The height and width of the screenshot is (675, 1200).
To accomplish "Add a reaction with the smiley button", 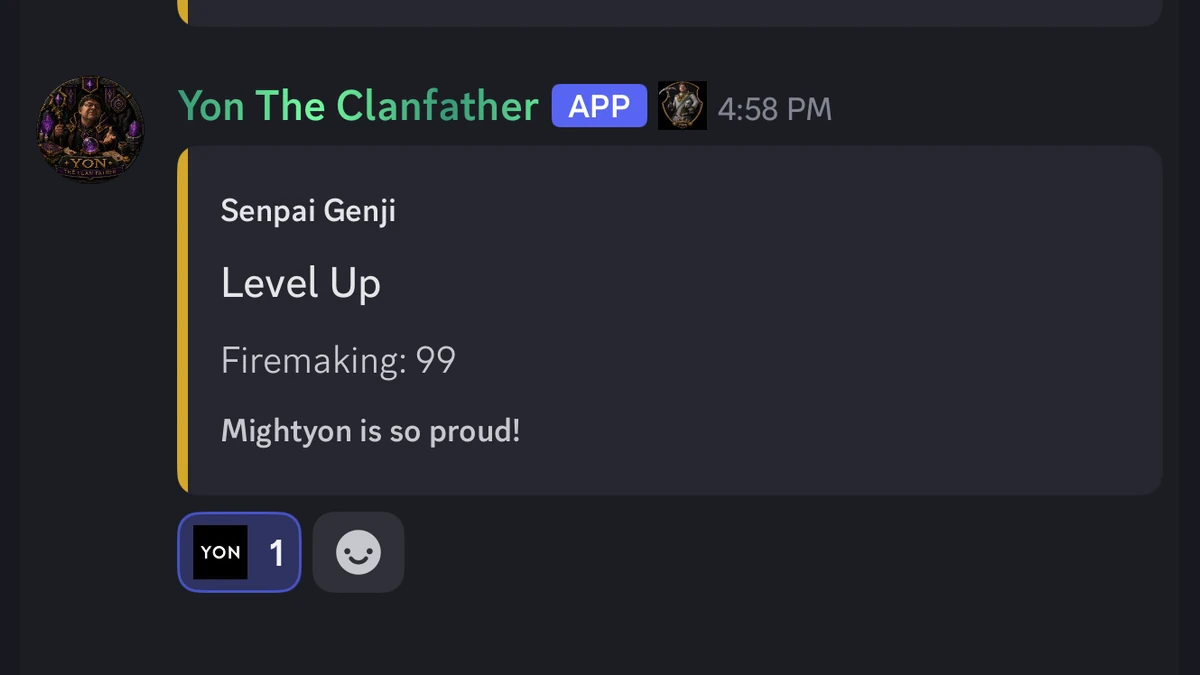I will (358, 552).
